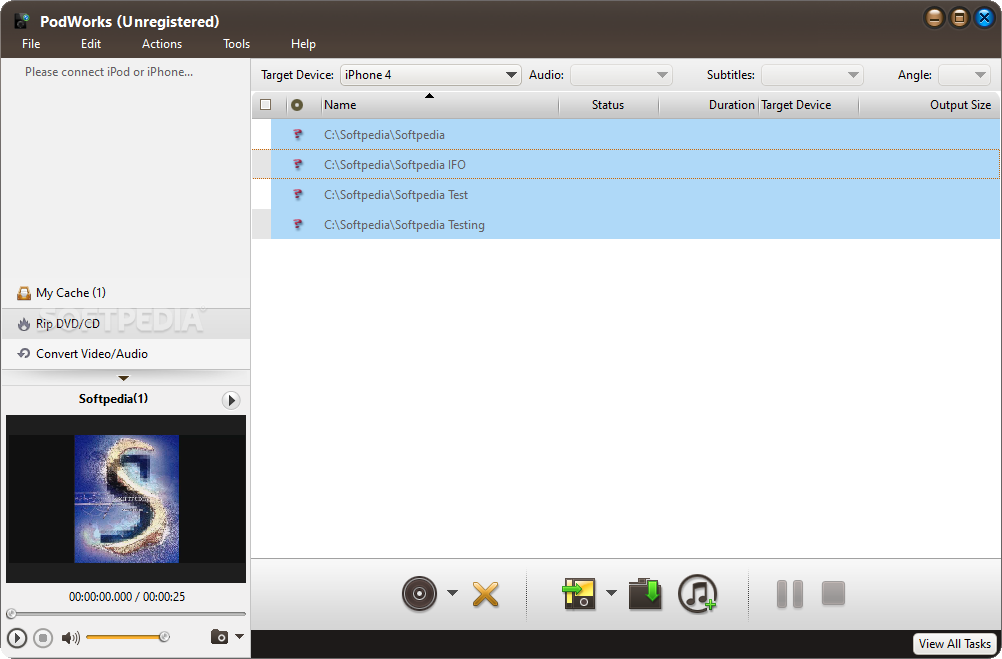Sort by the Status column header
The height and width of the screenshot is (659, 1002).
(x=608, y=105)
